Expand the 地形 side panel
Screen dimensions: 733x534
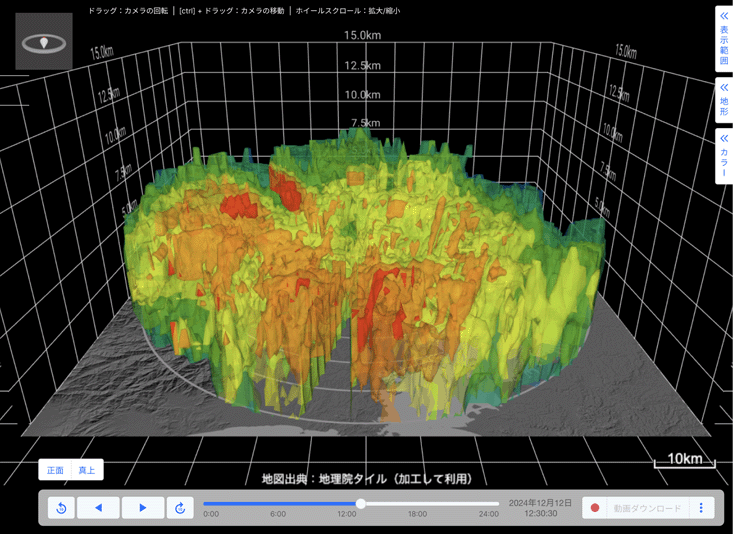tap(724, 101)
